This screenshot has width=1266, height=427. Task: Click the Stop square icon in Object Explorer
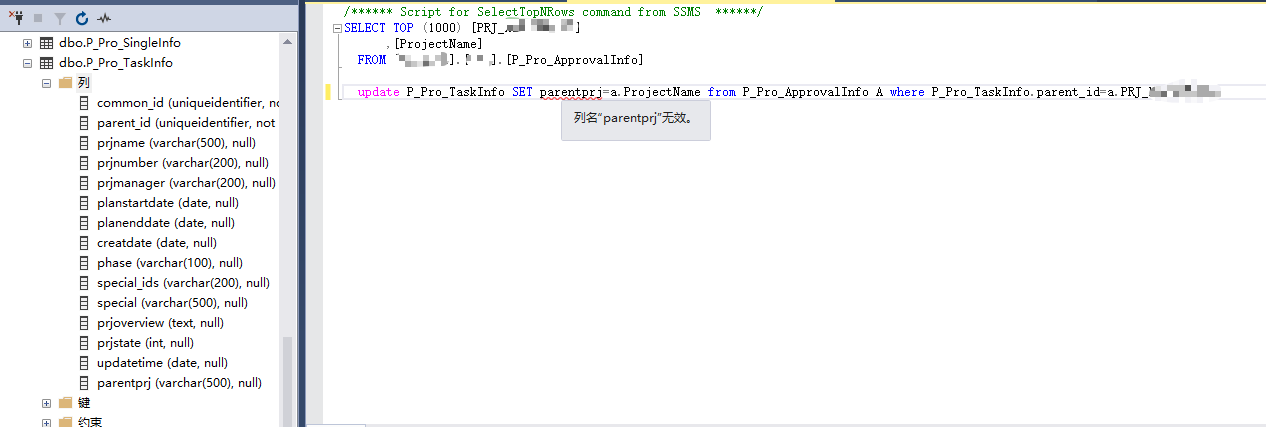[x=38, y=18]
